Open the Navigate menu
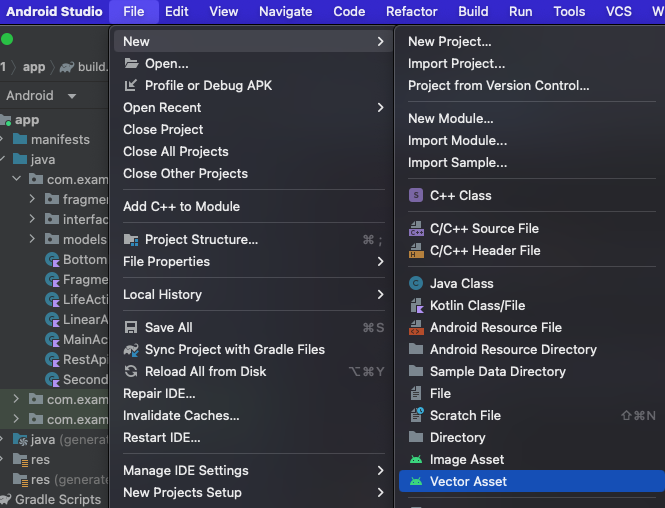Viewport: 665px width, 508px height. [x=285, y=11]
